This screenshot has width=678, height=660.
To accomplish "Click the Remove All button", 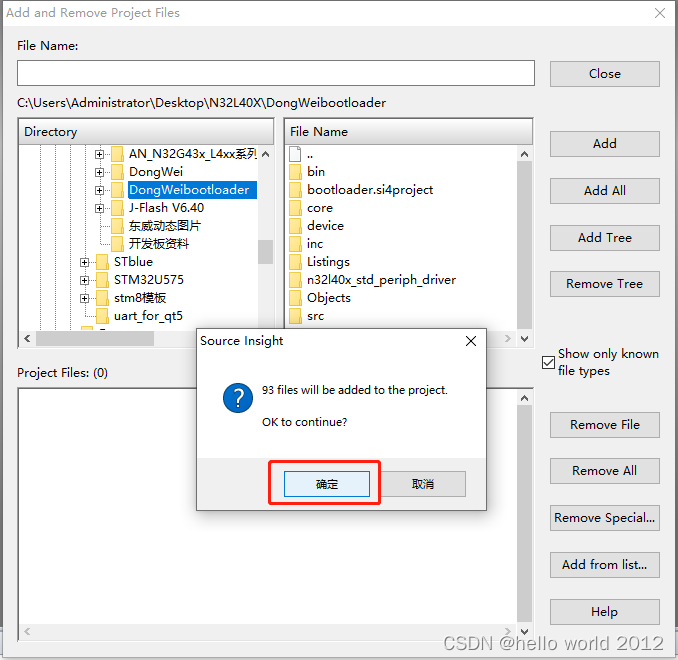I will (604, 471).
